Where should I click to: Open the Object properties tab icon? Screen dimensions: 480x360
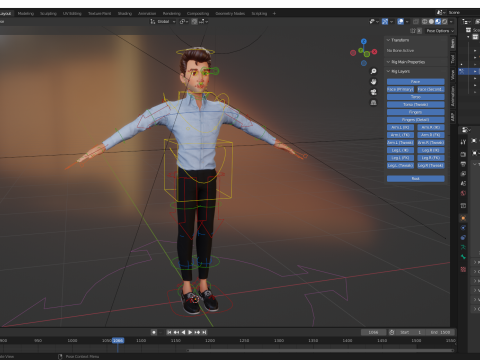click(463, 218)
